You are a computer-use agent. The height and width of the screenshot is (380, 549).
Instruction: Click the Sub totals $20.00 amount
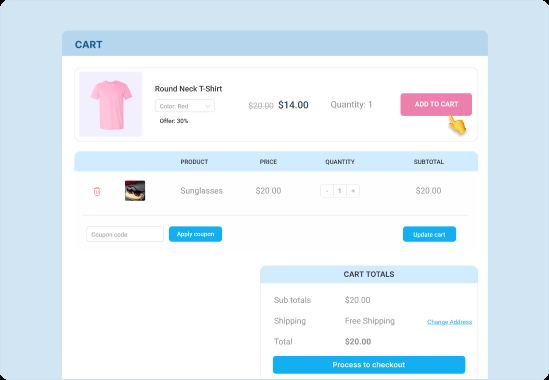point(357,300)
